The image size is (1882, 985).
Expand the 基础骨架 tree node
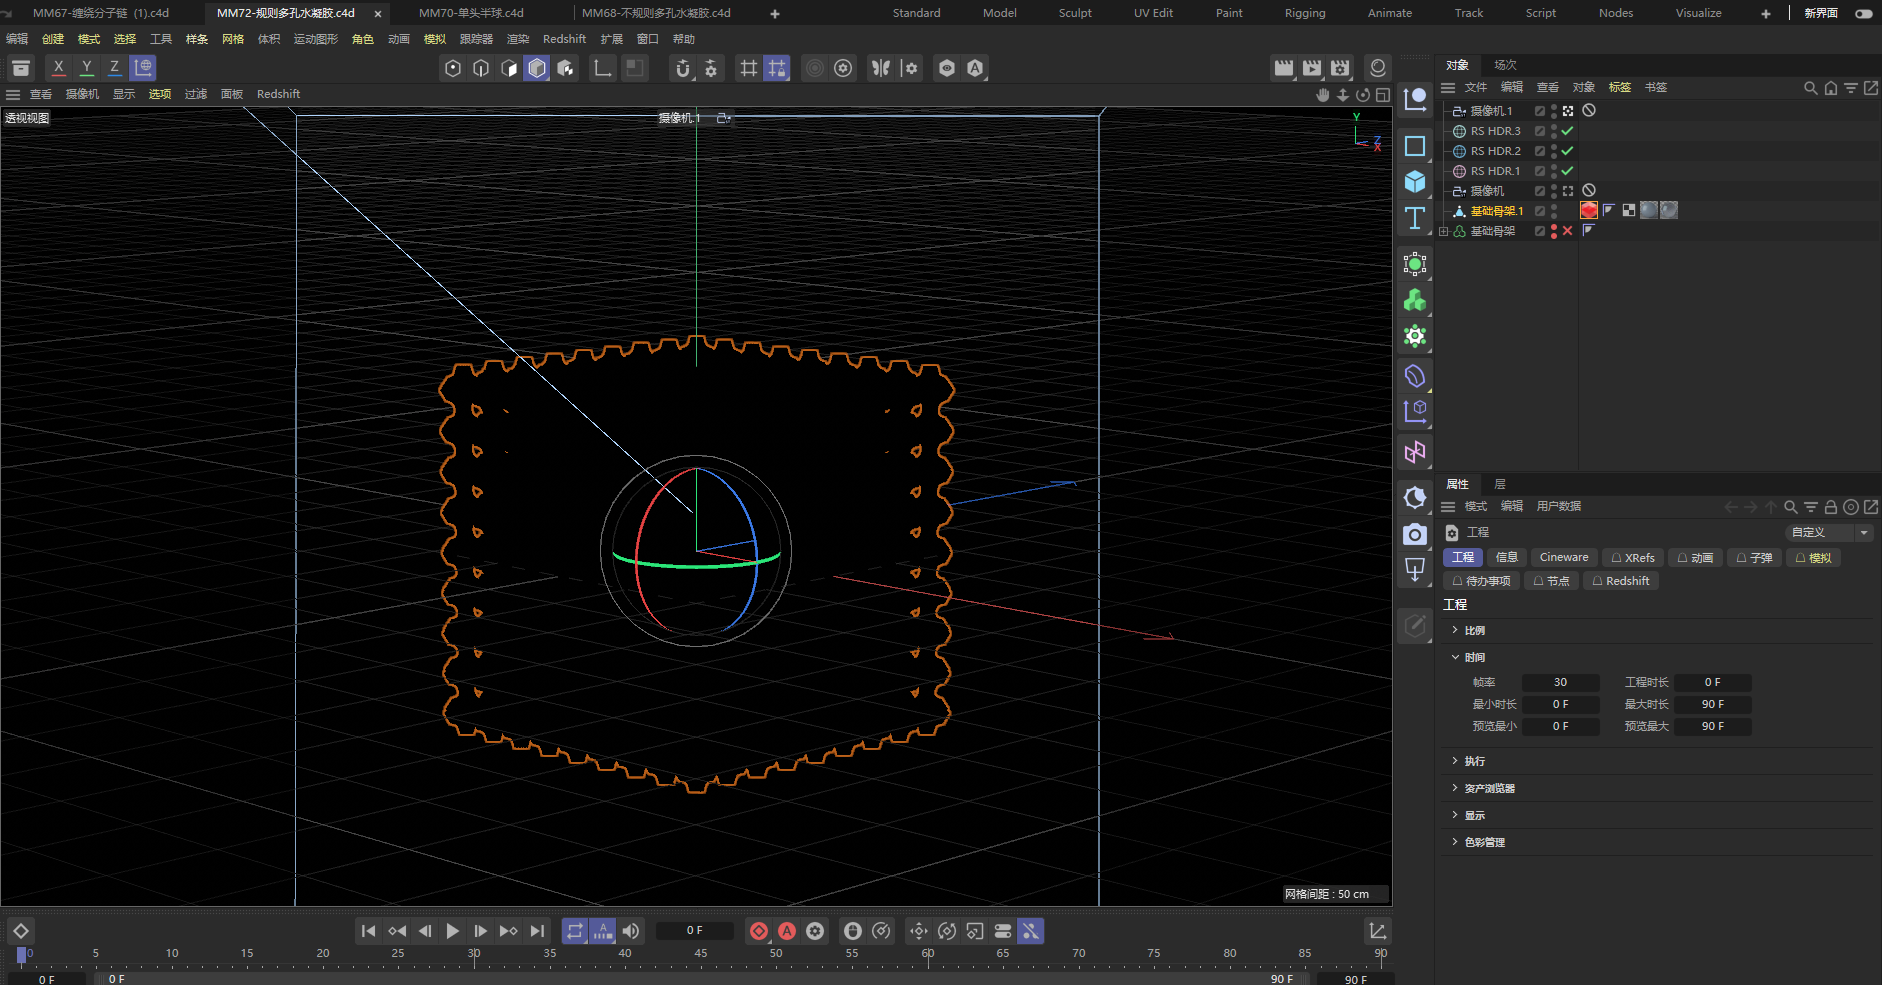pyautogui.click(x=1444, y=231)
